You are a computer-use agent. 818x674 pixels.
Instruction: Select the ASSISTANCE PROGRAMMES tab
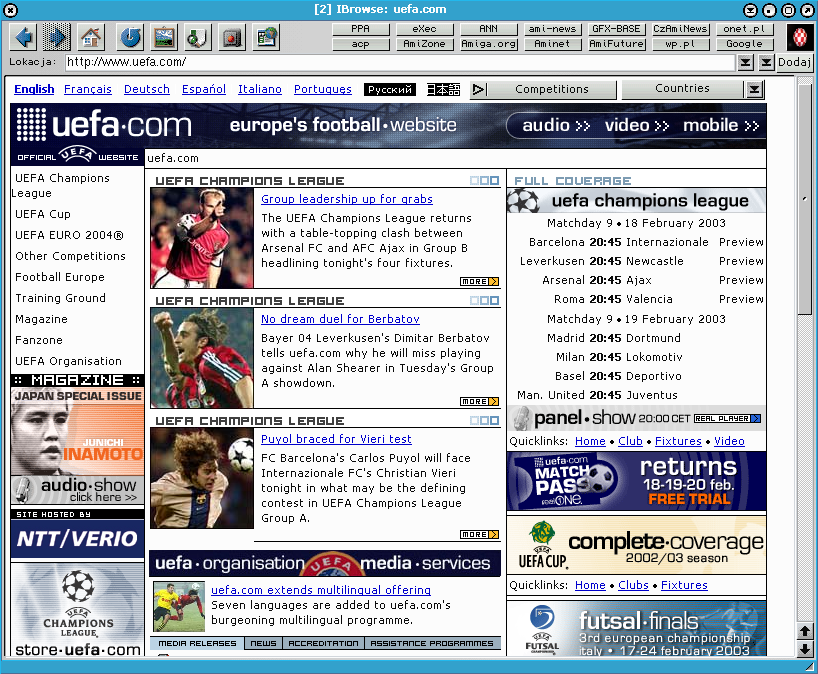432,643
